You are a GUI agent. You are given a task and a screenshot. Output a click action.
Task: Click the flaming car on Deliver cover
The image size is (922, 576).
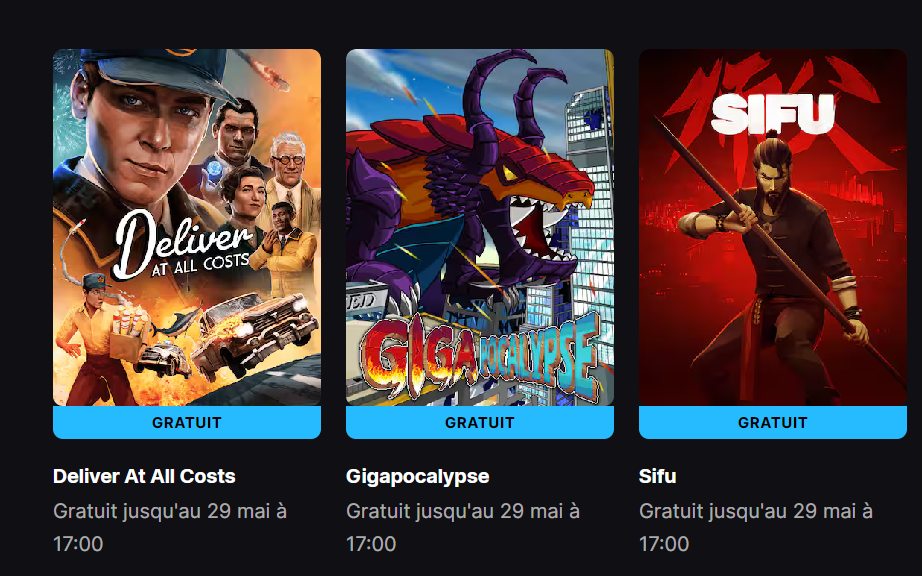(254, 334)
